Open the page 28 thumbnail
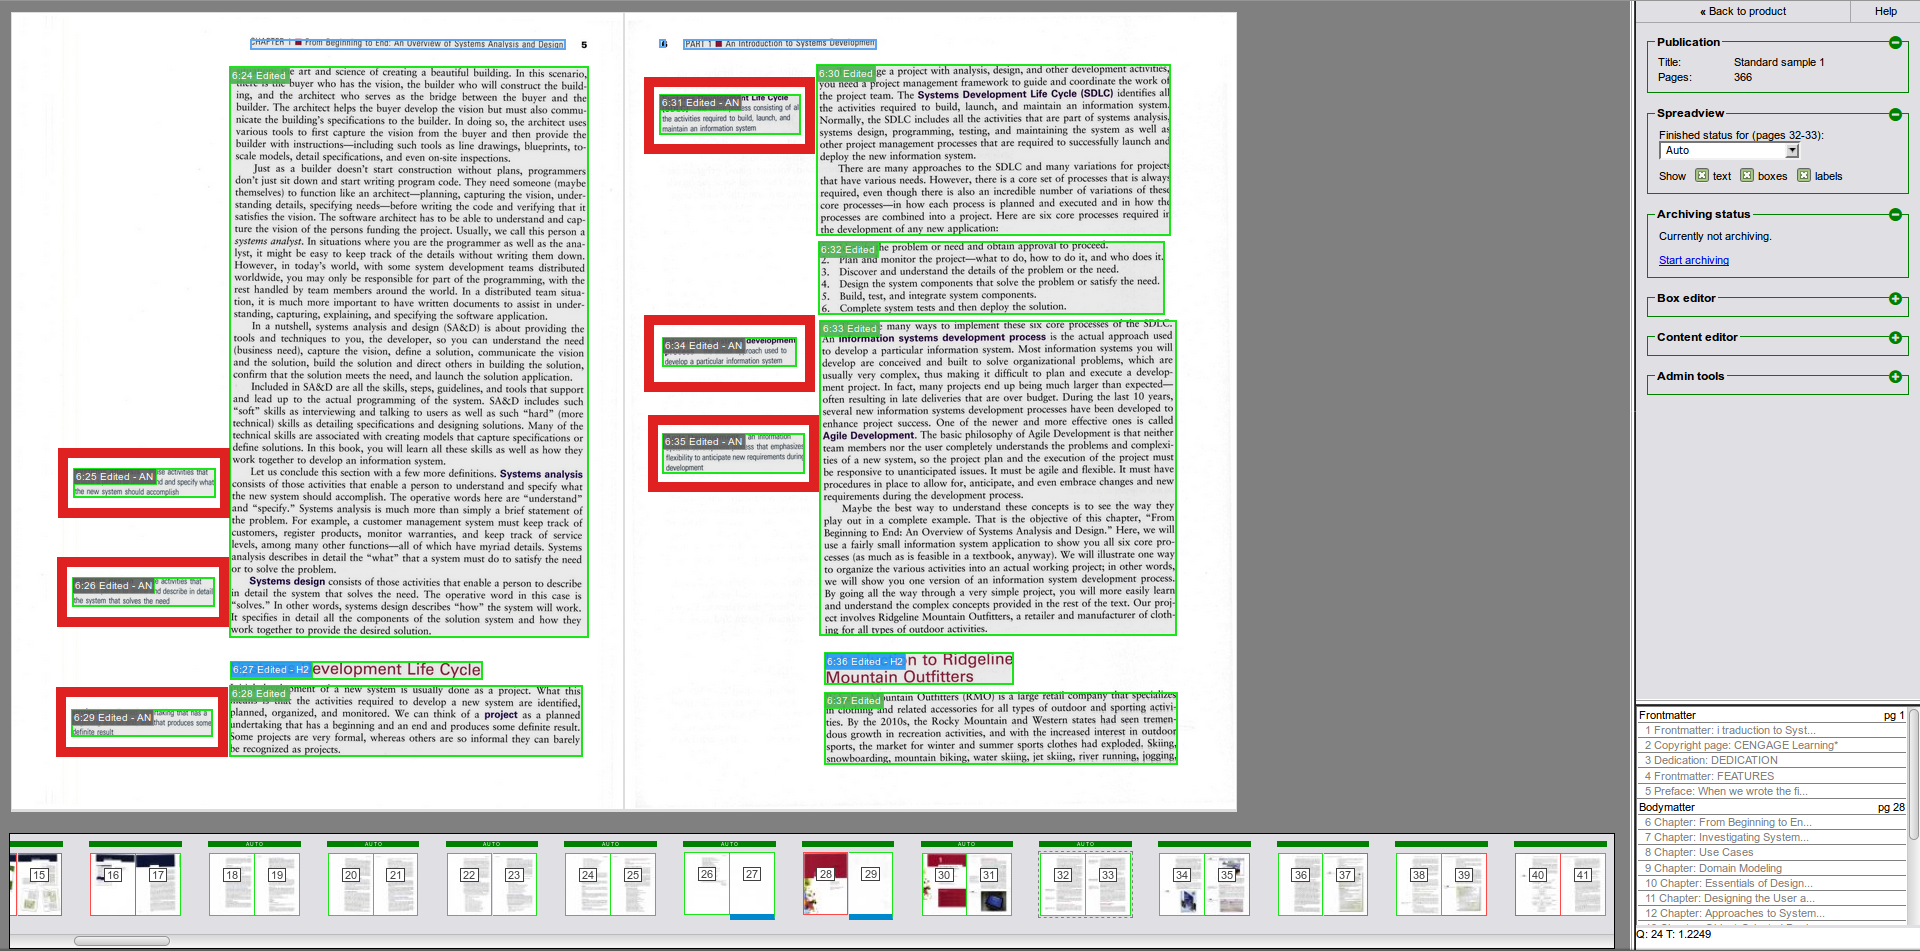1920x951 pixels. (x=825, y=883)
